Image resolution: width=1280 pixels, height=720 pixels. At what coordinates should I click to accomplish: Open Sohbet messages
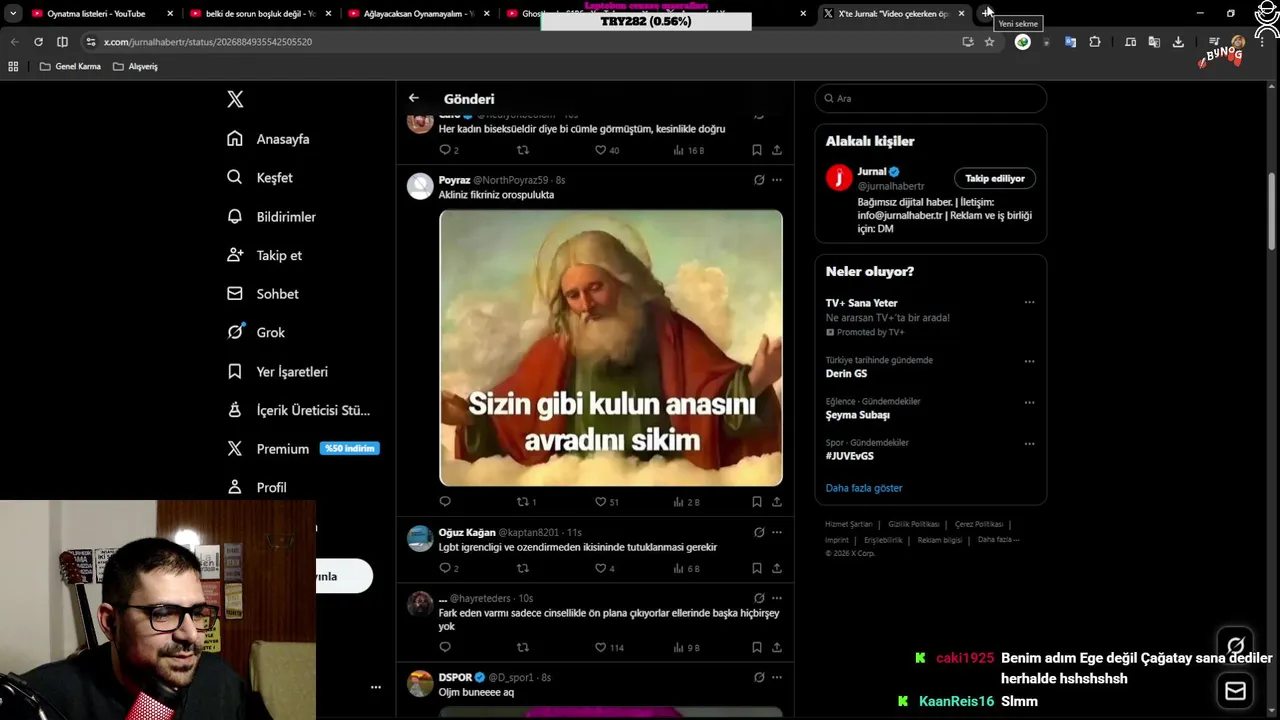(x=263, y=294)
